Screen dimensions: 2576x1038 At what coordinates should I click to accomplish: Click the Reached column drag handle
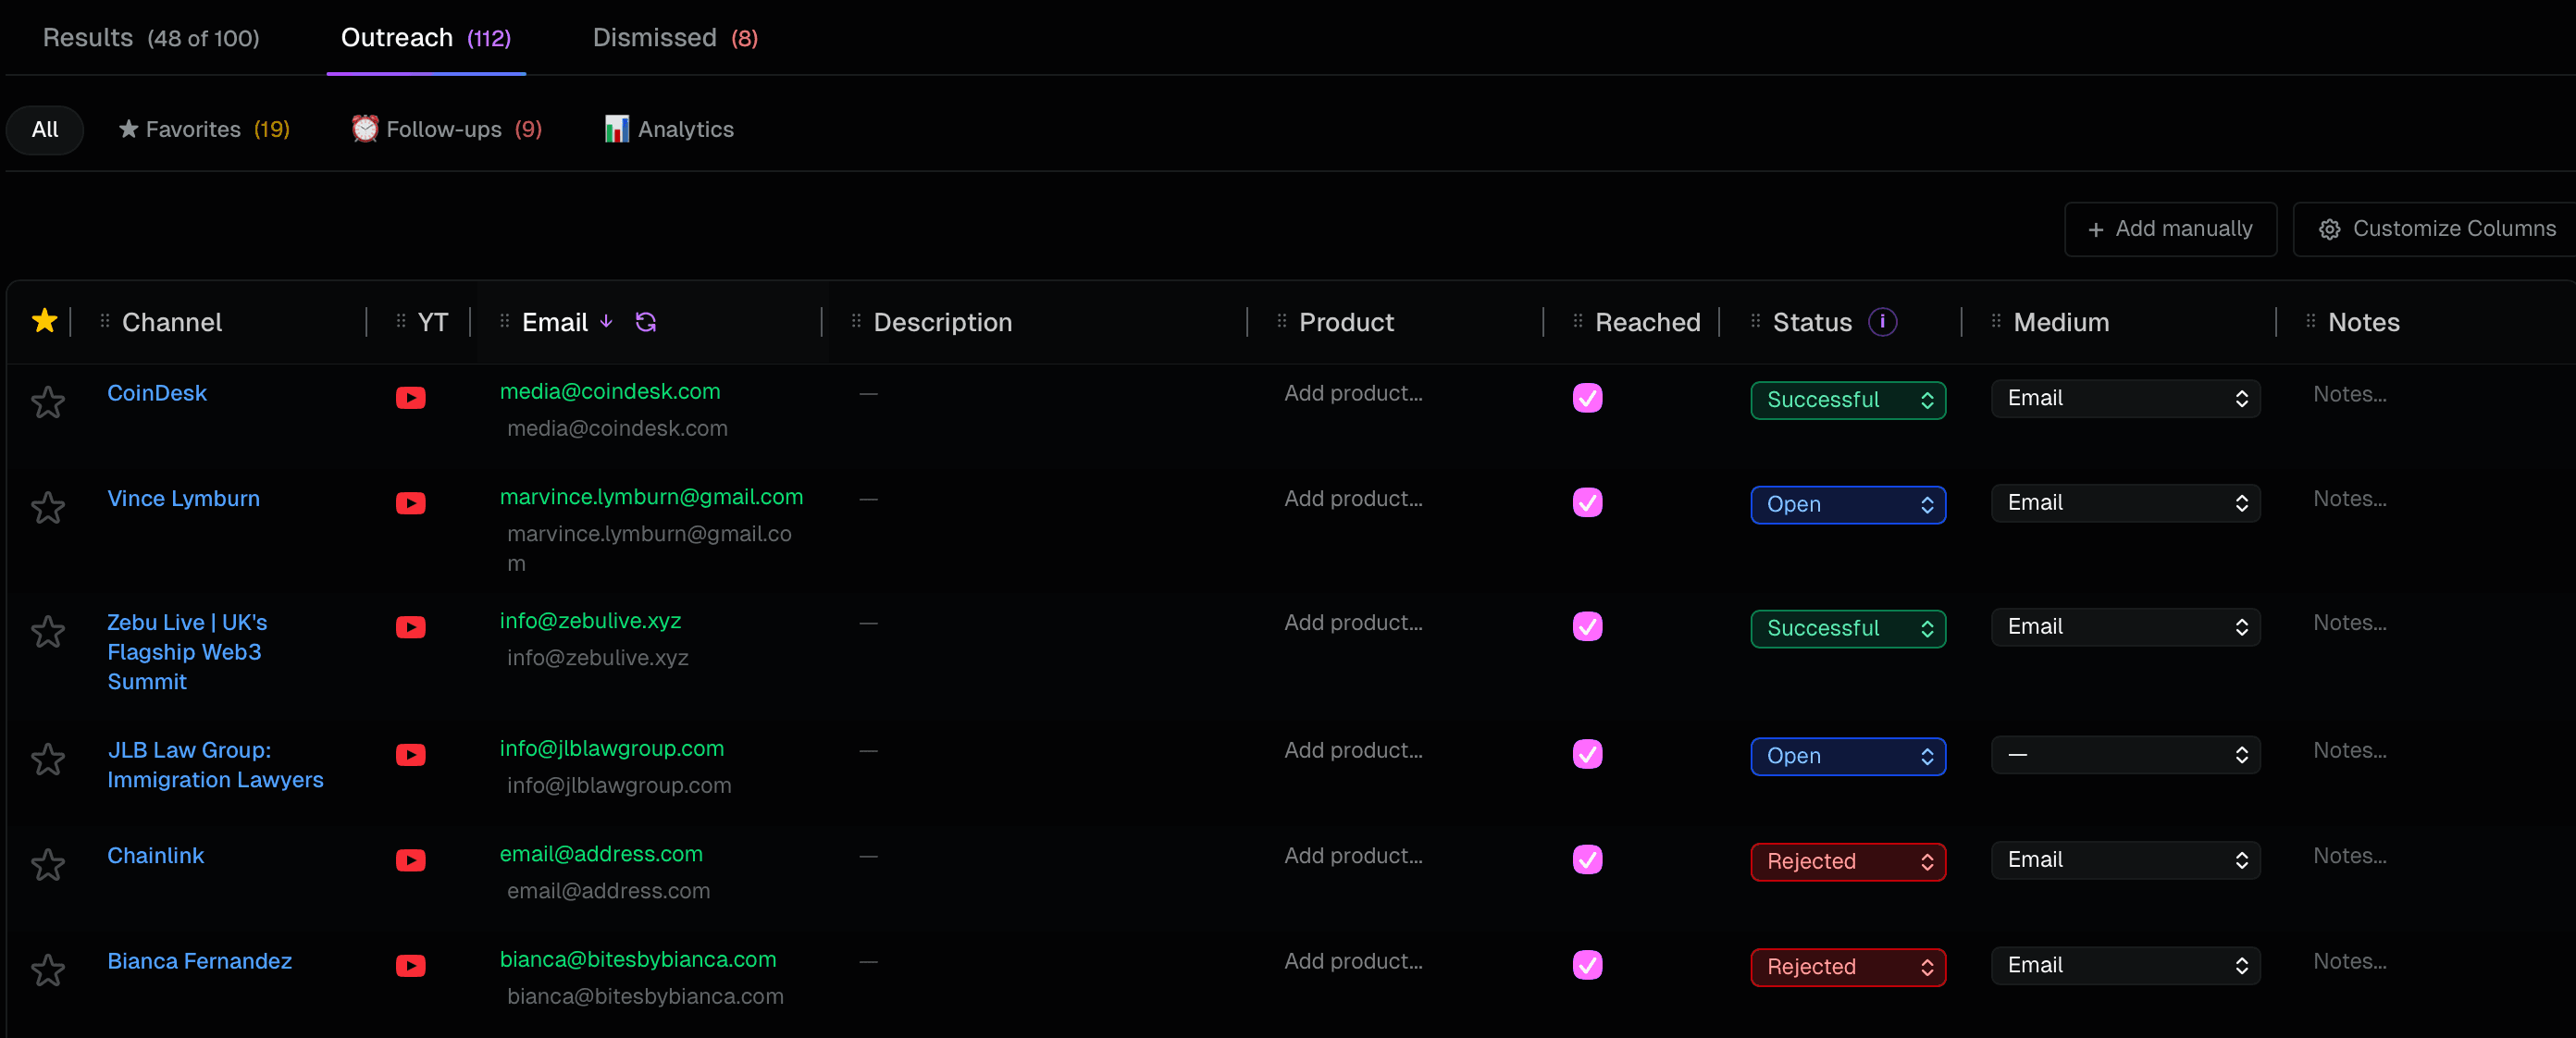pyautogui.click(x=1578, y=321)
